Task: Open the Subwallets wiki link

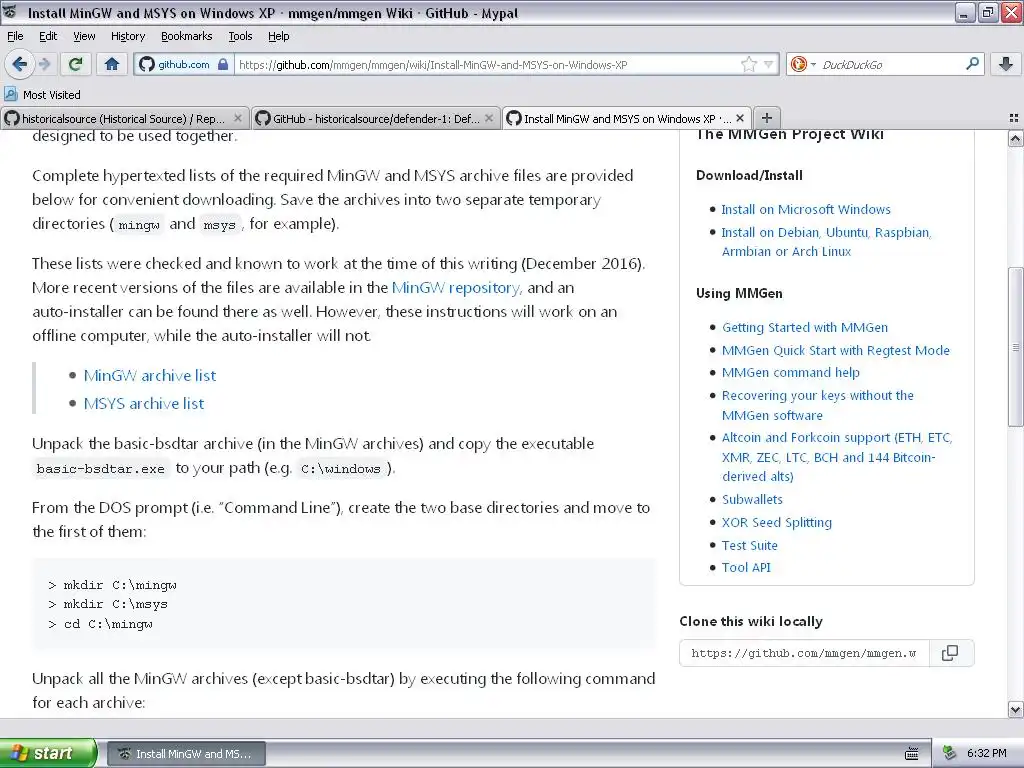Action: point(752,500)
